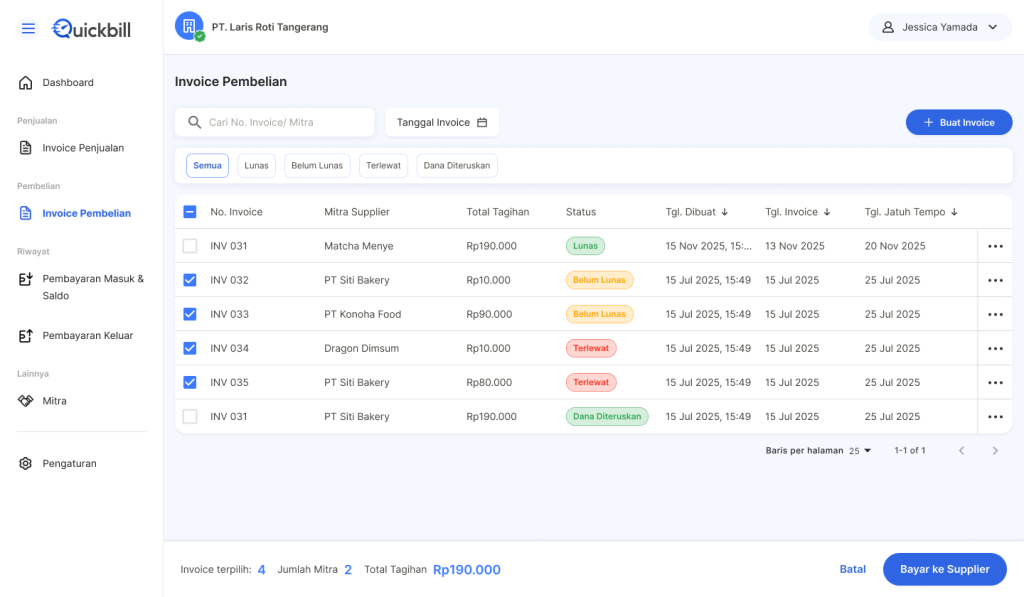This screenshot has width=1024, height=597.
Task: Click the Buat Invoice button
Action: [x=958, y=123]
